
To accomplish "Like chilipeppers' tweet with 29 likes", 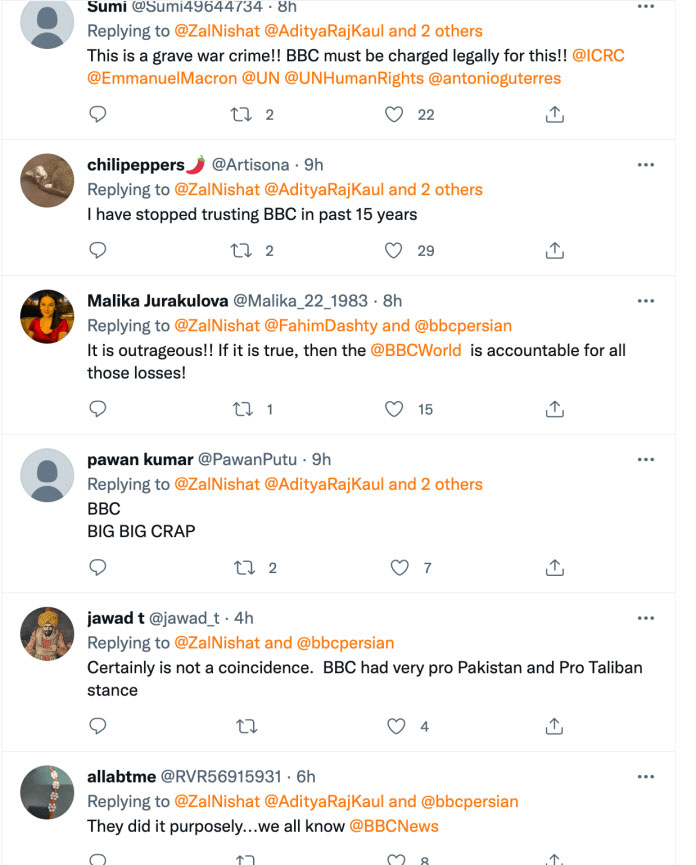I will 395,250.
